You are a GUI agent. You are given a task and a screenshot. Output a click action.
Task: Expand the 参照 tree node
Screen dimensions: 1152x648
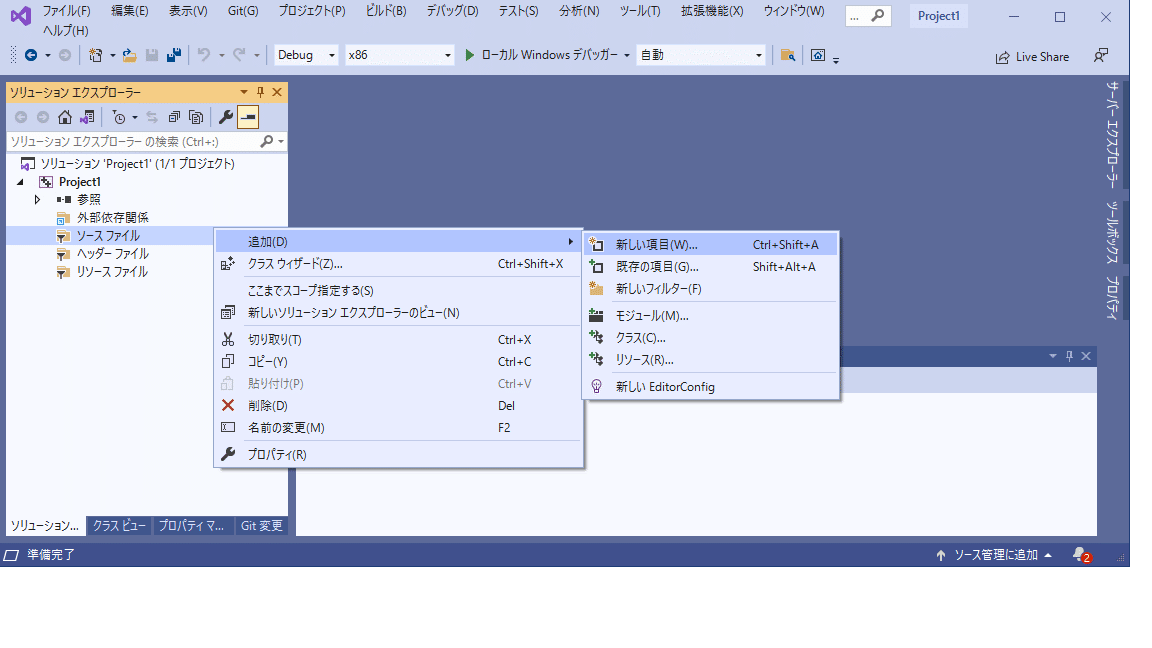tap(37, 199)
